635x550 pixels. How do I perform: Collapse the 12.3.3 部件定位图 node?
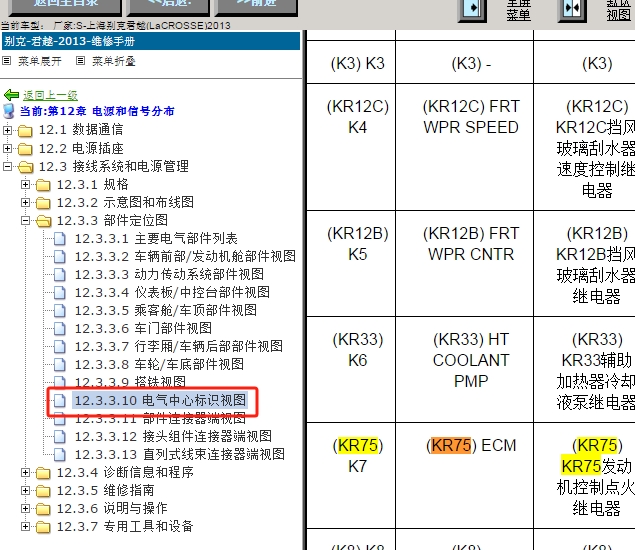point(26,221)
